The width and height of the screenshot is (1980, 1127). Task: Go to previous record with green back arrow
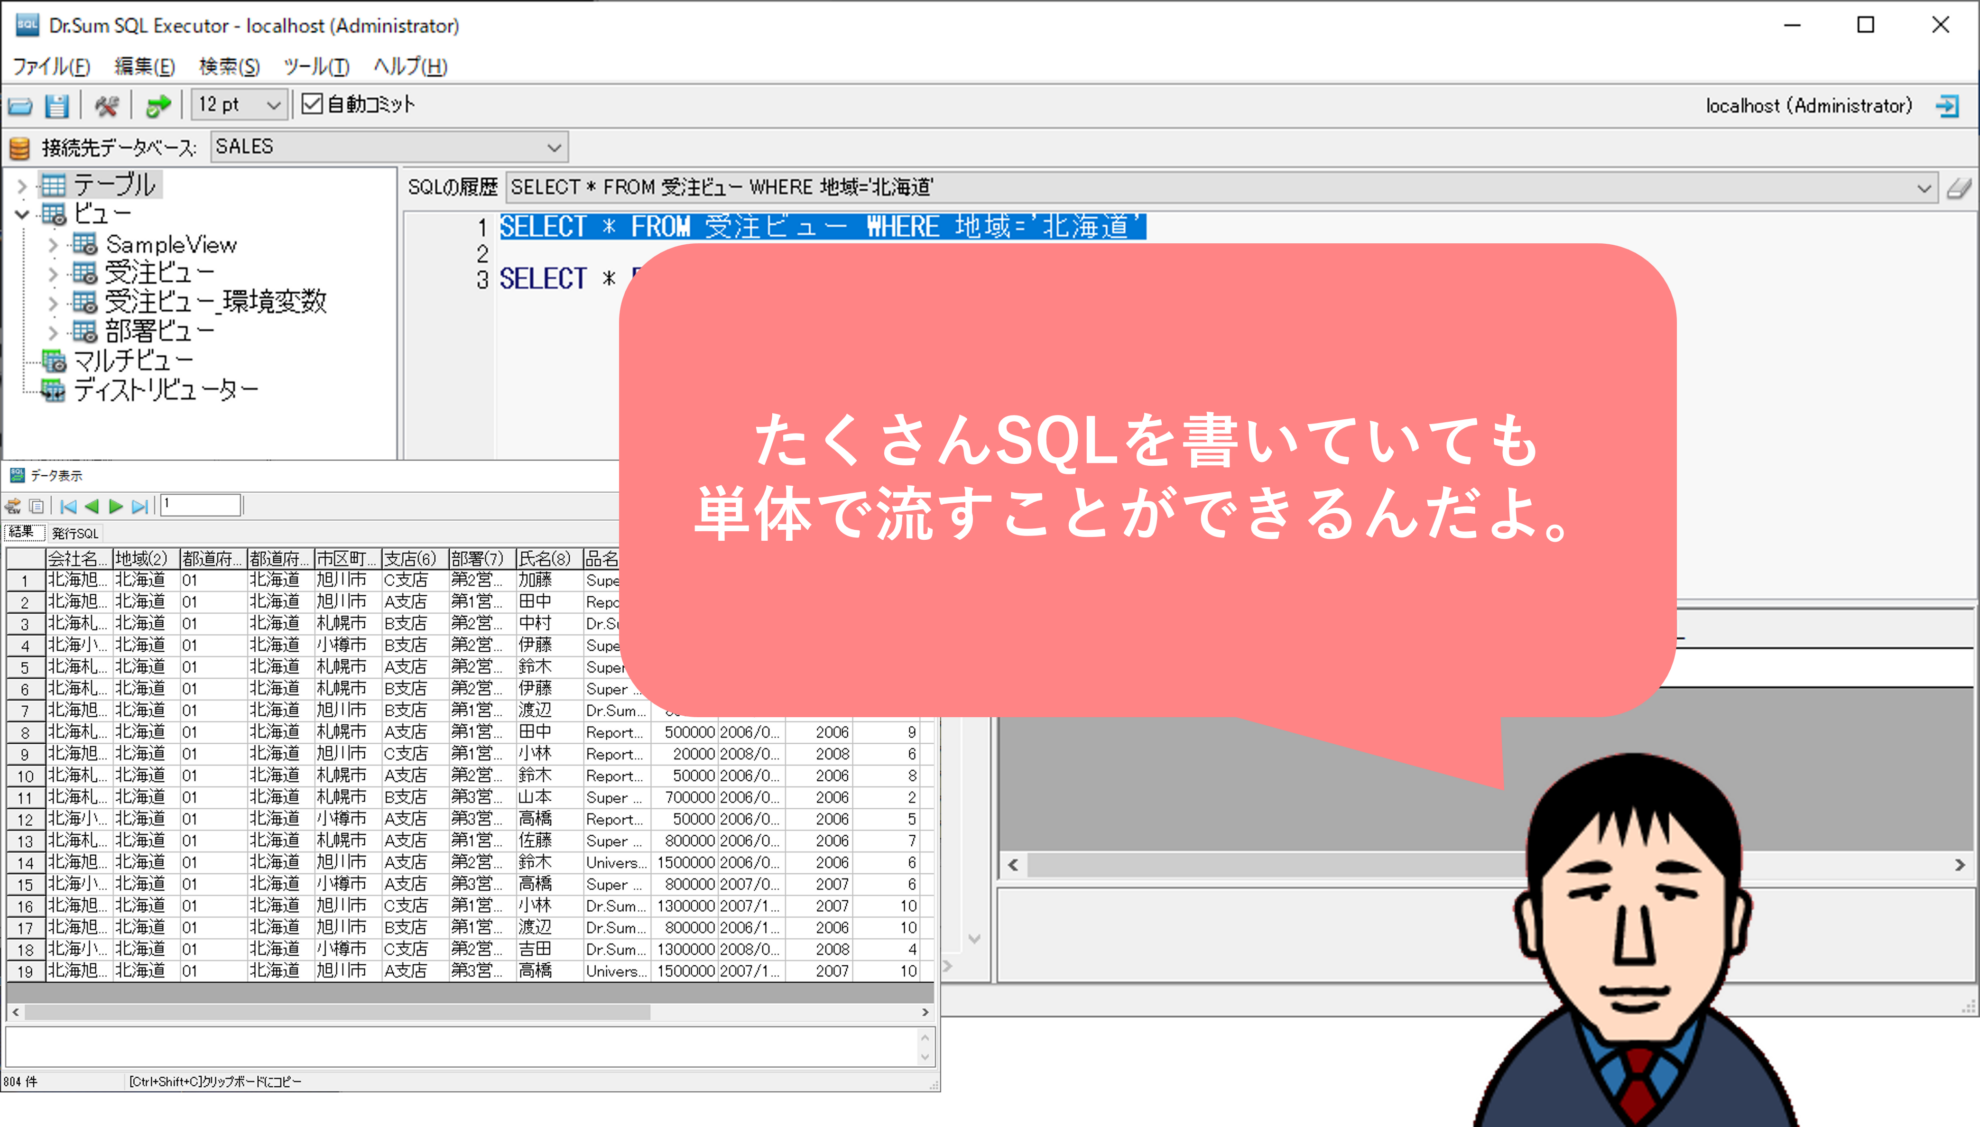point(91,505)
